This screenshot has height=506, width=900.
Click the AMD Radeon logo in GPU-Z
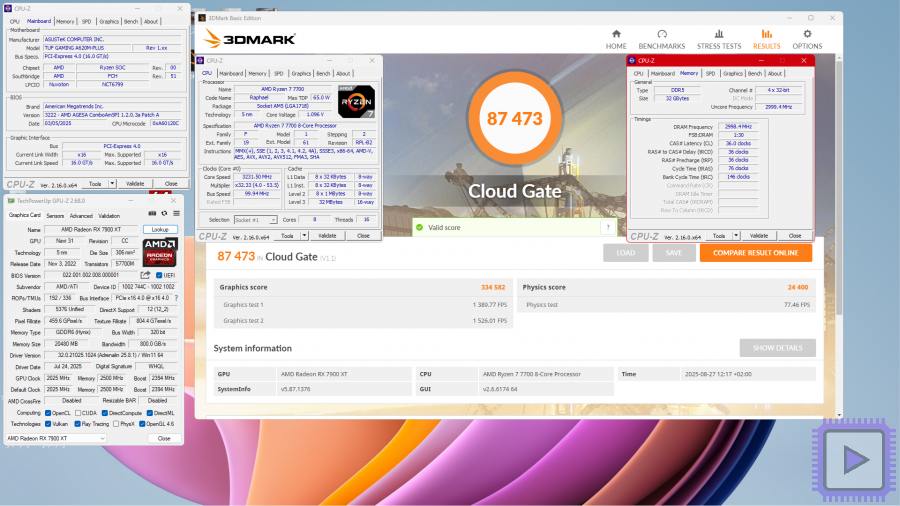pos(160,252)
